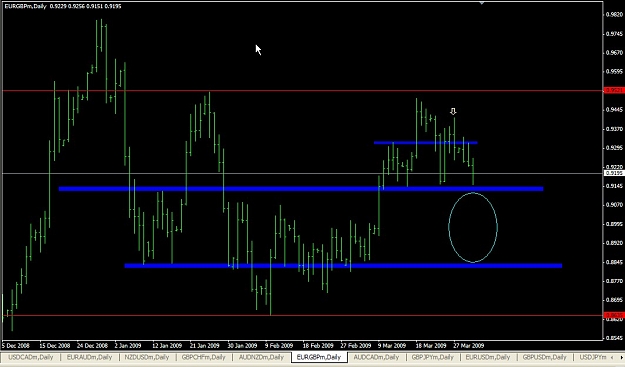Open the AUDNZDm,Daily chart tab
Screen dimensions: 625x367
(x=261, y=357)
